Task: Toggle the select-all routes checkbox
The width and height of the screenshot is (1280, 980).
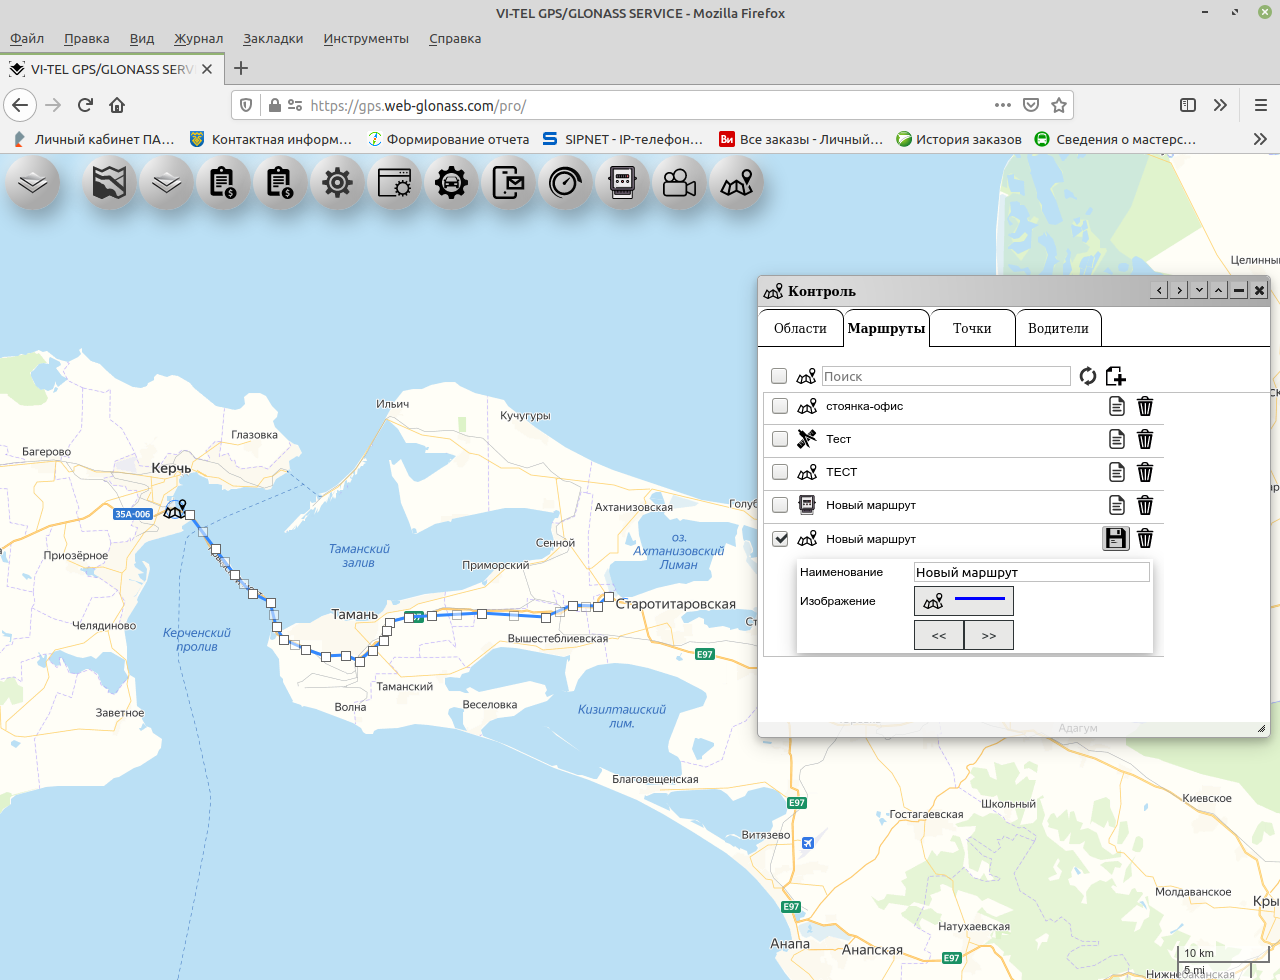Action: click(x=779, y=376)
